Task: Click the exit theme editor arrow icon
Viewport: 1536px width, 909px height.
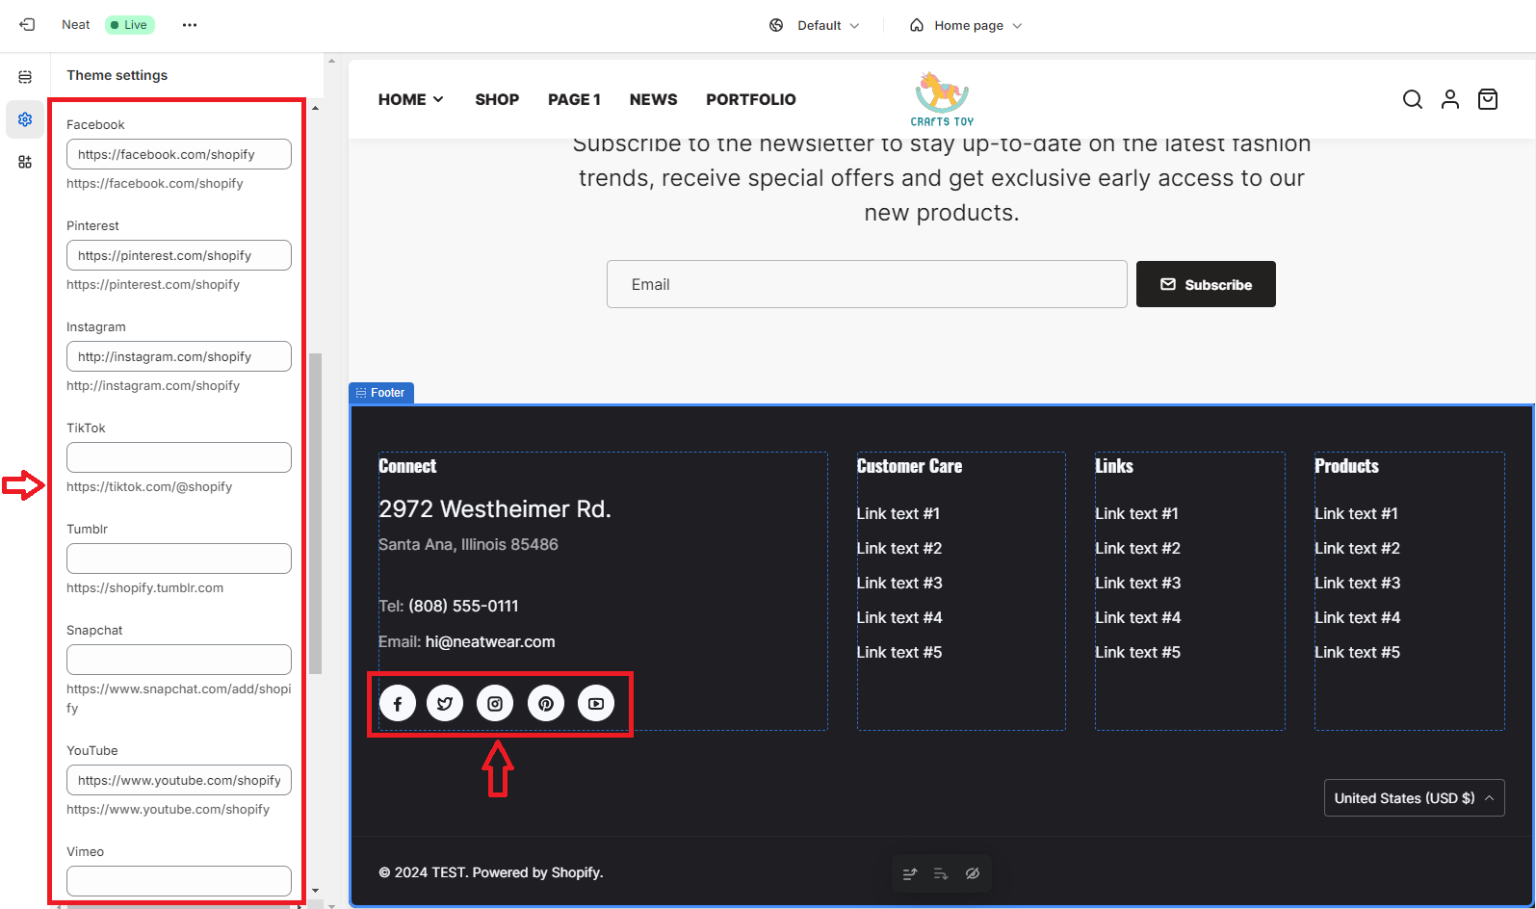Action: pos(25,24)
